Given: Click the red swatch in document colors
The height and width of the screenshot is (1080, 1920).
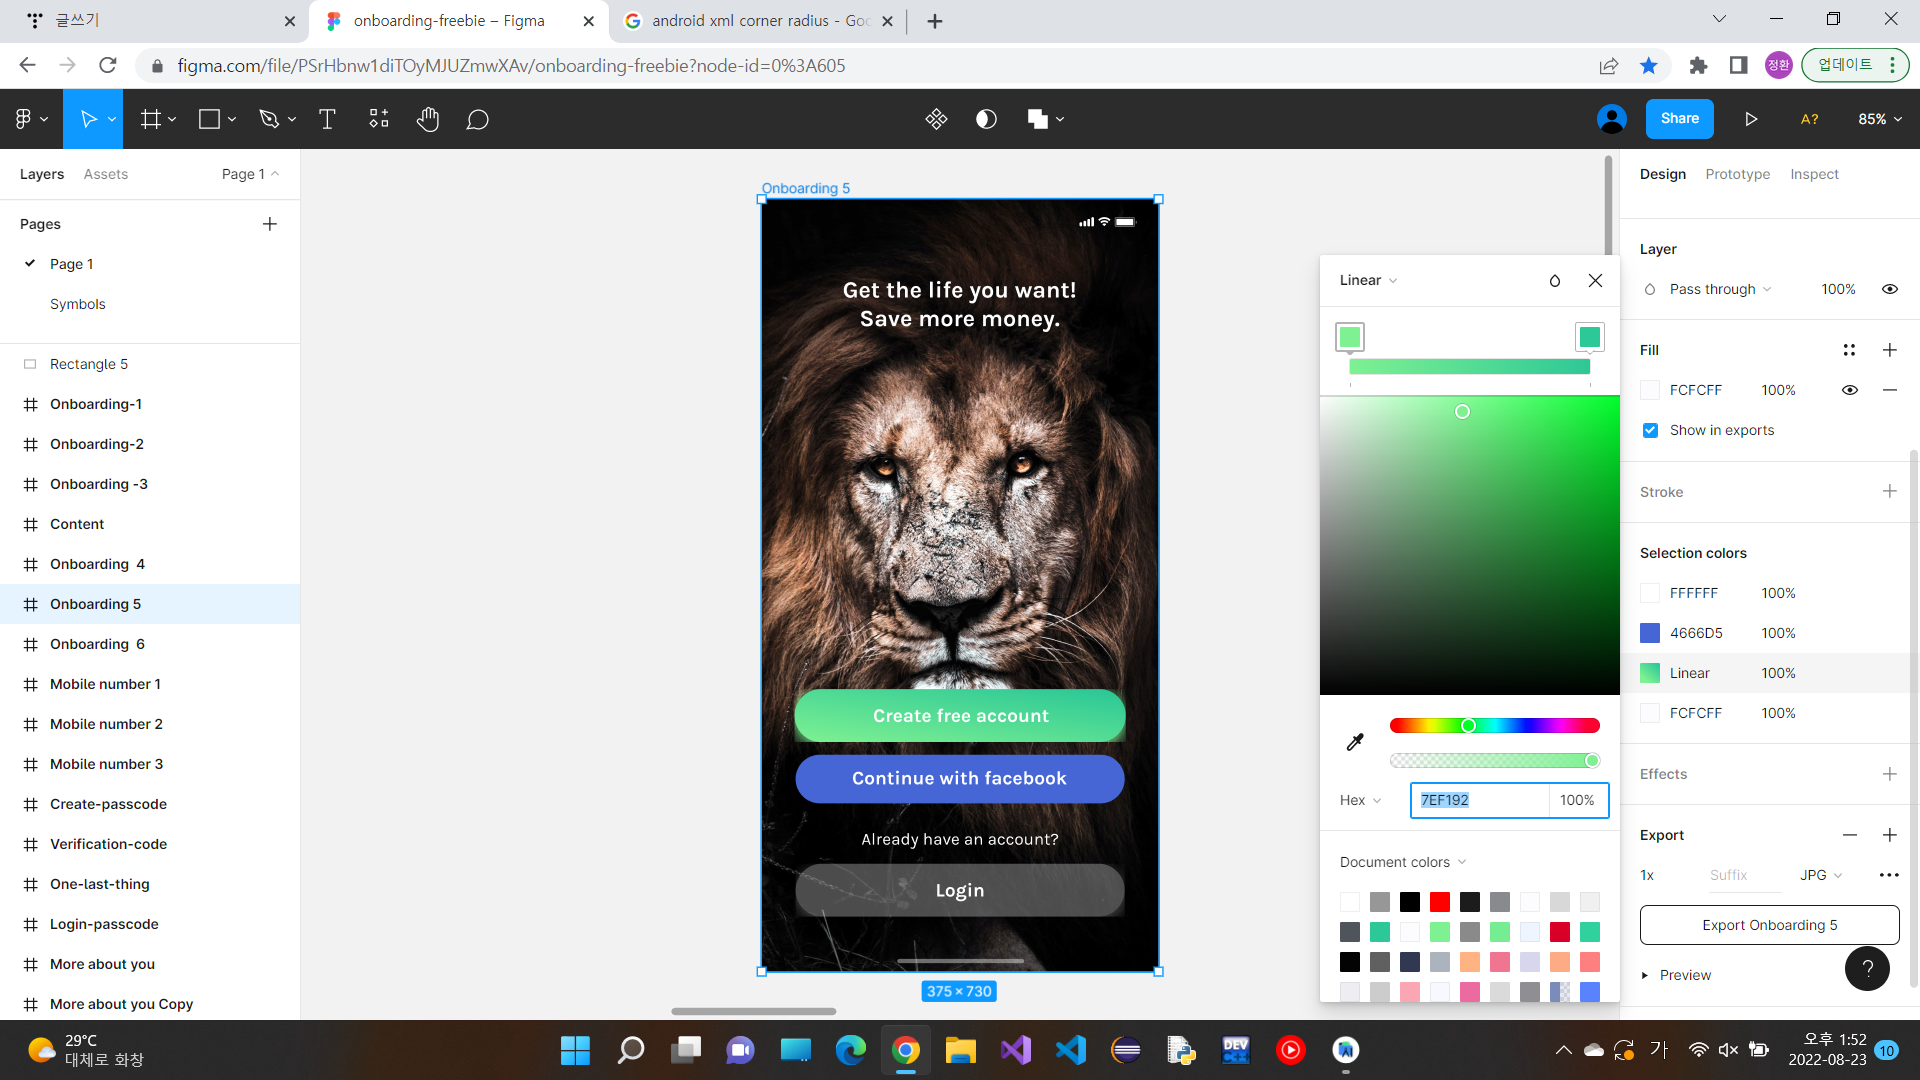Looking at the screenshot, I should [x=1439, y=902].
